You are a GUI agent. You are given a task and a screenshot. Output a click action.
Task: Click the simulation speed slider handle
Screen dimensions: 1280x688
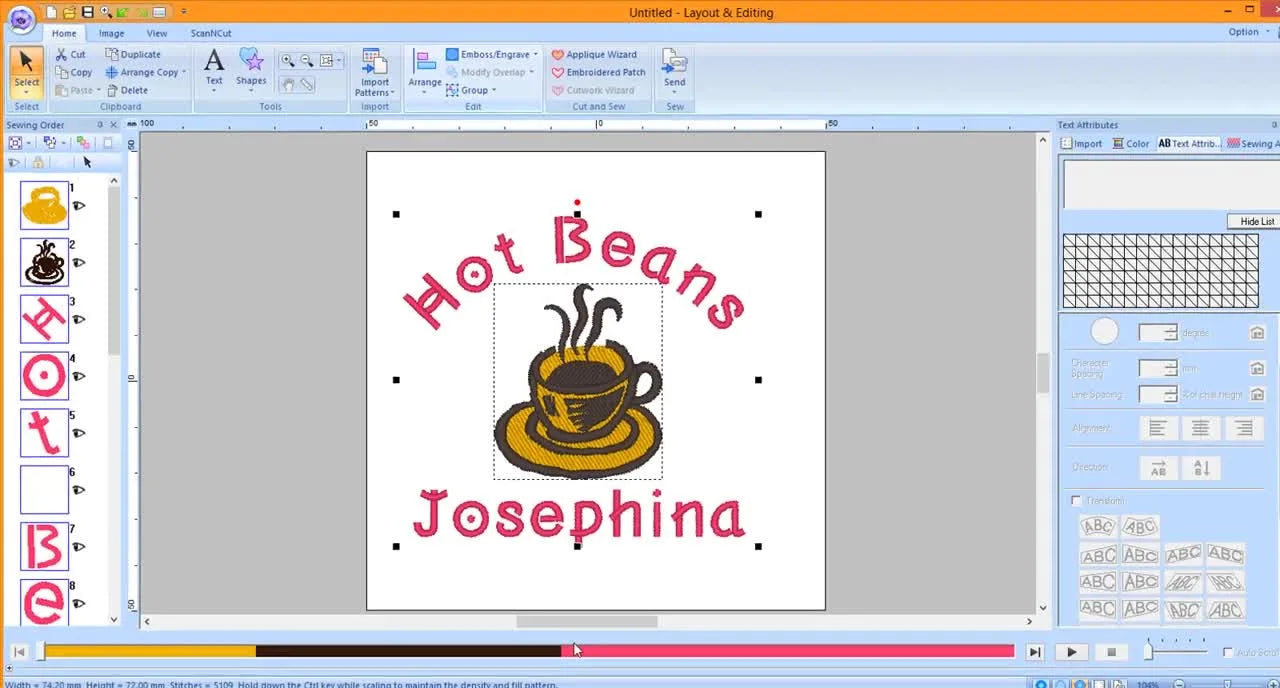(x=1149, y=652)
